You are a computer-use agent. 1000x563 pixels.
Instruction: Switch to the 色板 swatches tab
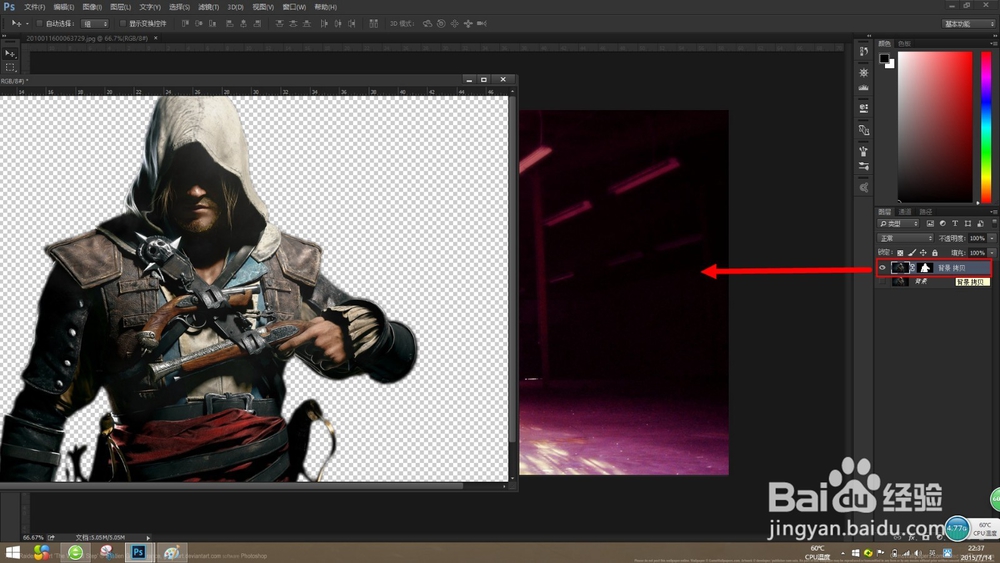tap(904, 43)
